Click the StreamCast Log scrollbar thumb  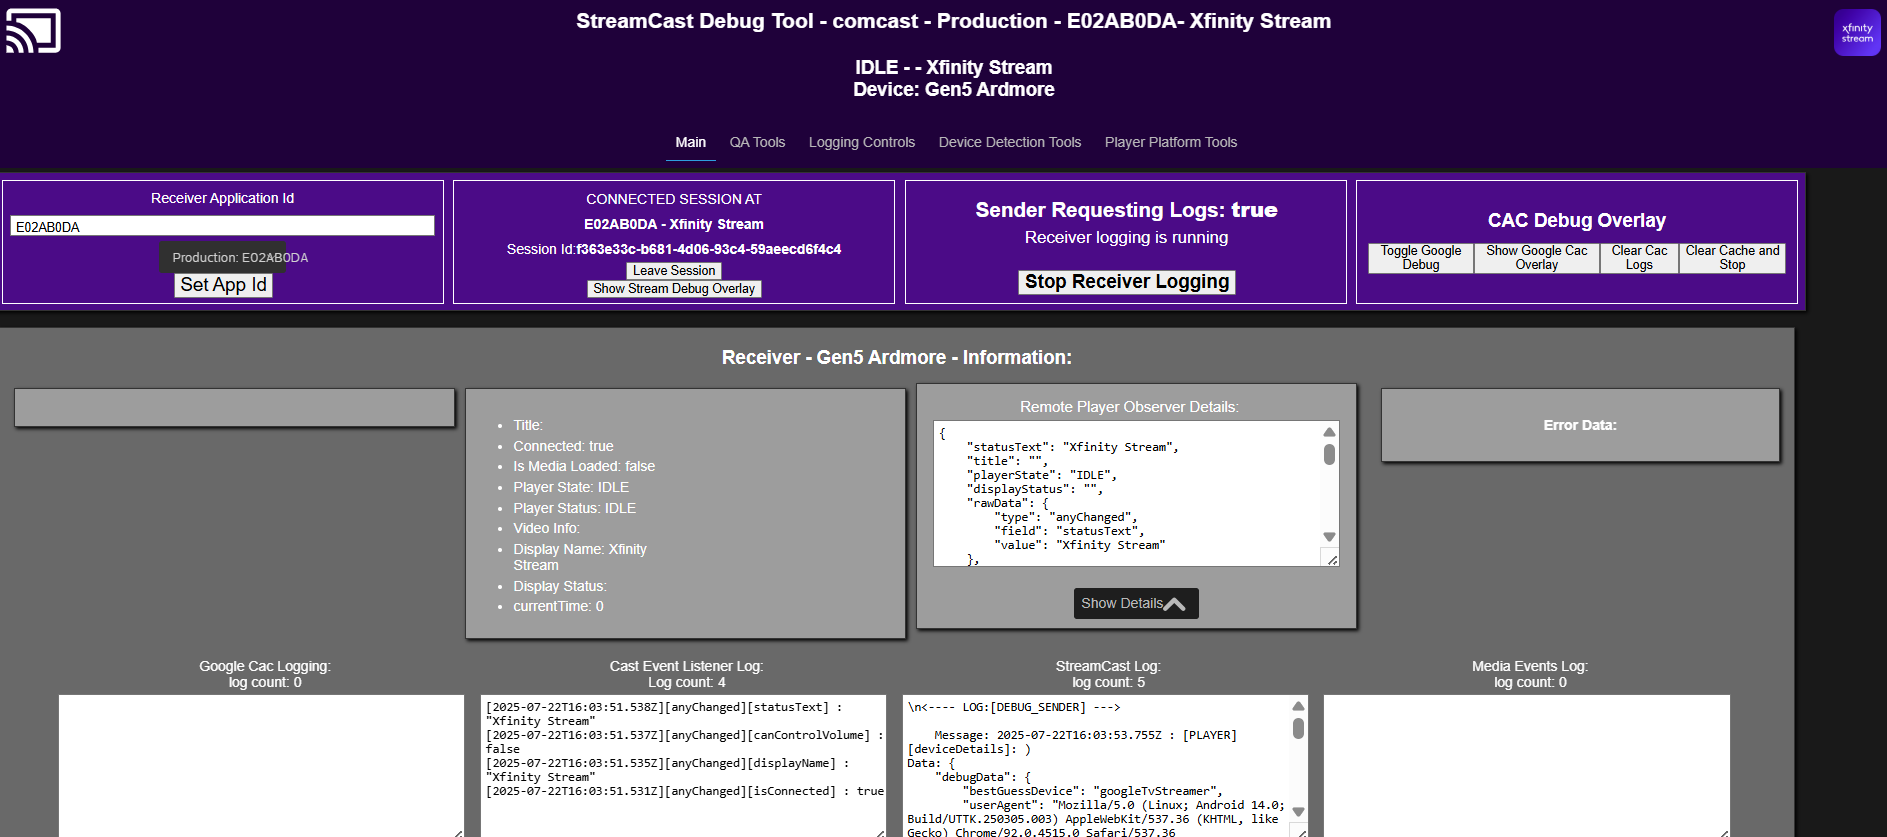tap(1298, 728)
